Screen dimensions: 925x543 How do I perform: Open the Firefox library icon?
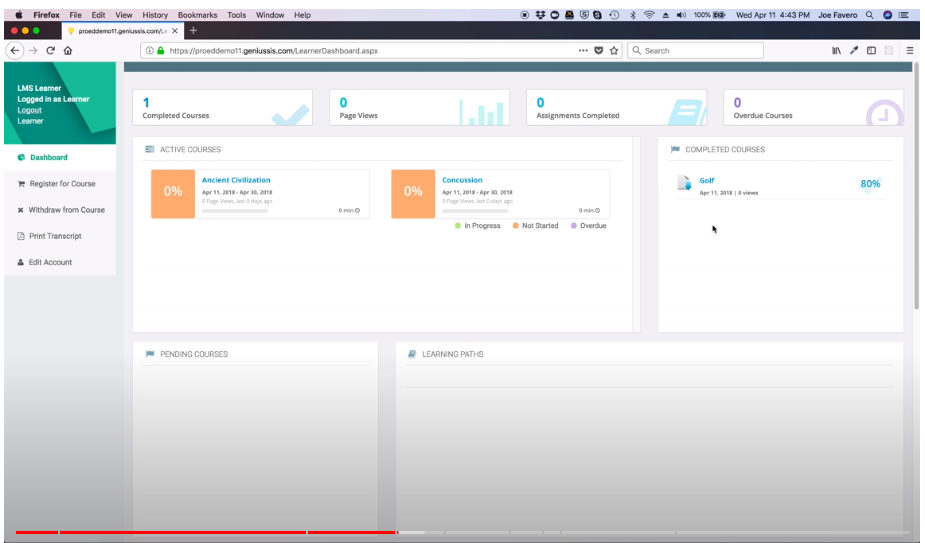(836, 50)
